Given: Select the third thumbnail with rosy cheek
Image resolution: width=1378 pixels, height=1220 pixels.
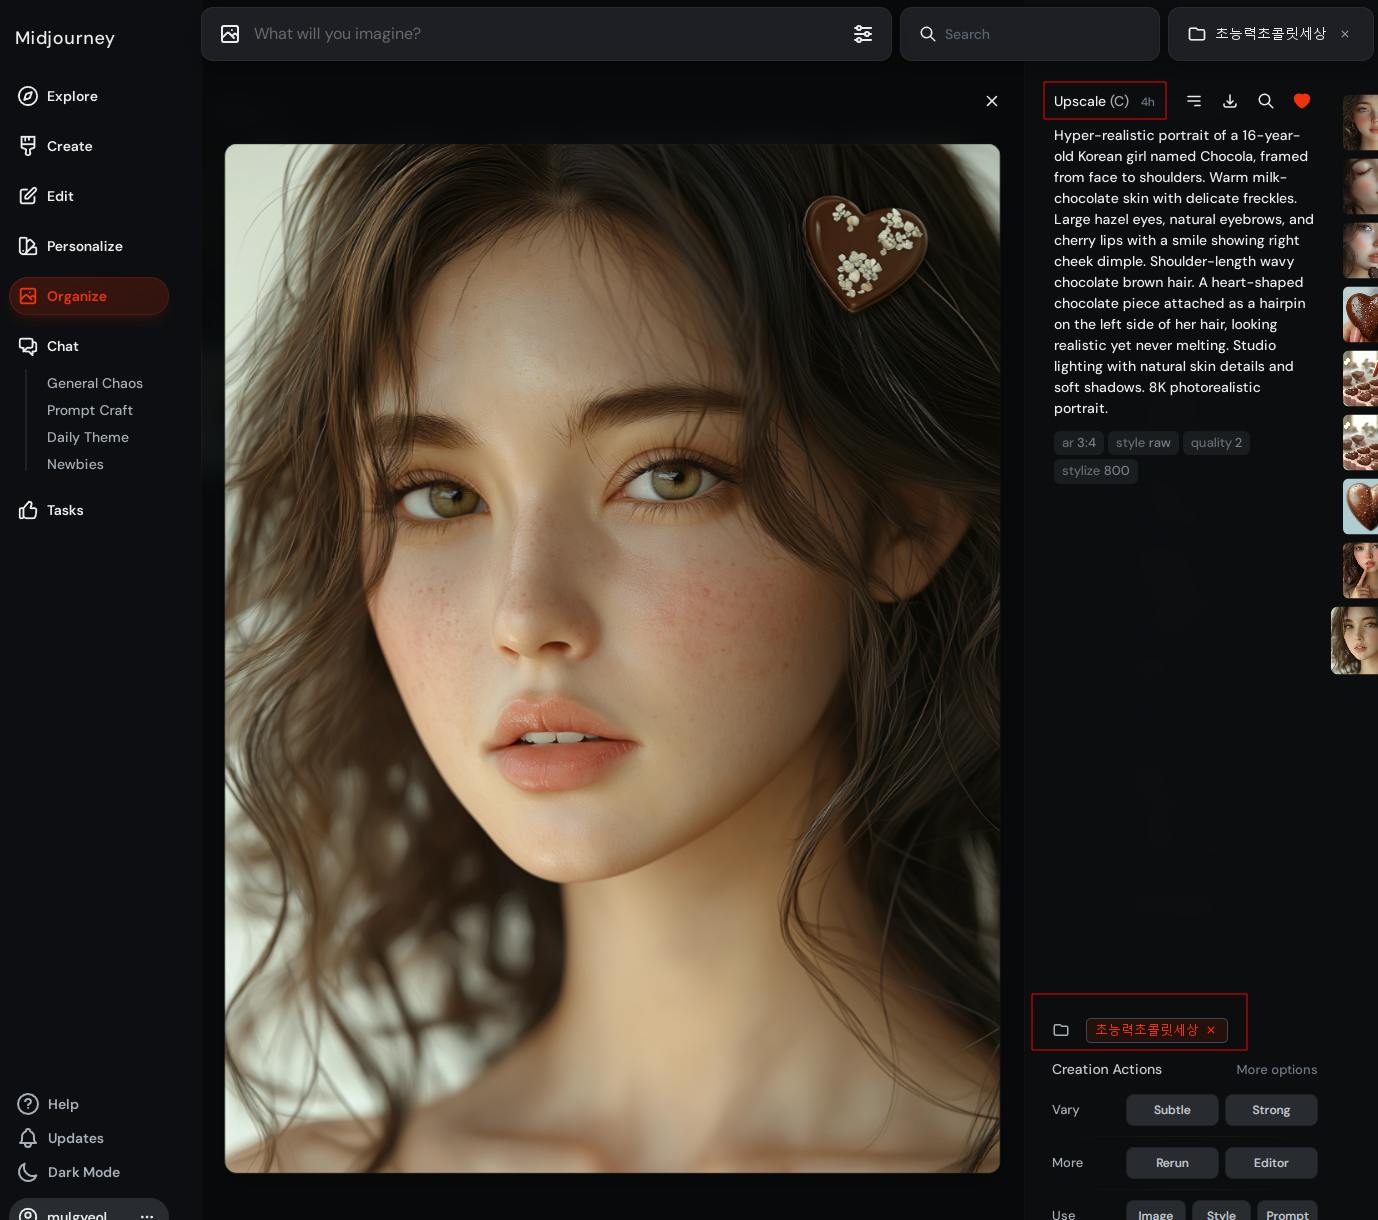Looking at the screenshot, I should point(1360,251).
